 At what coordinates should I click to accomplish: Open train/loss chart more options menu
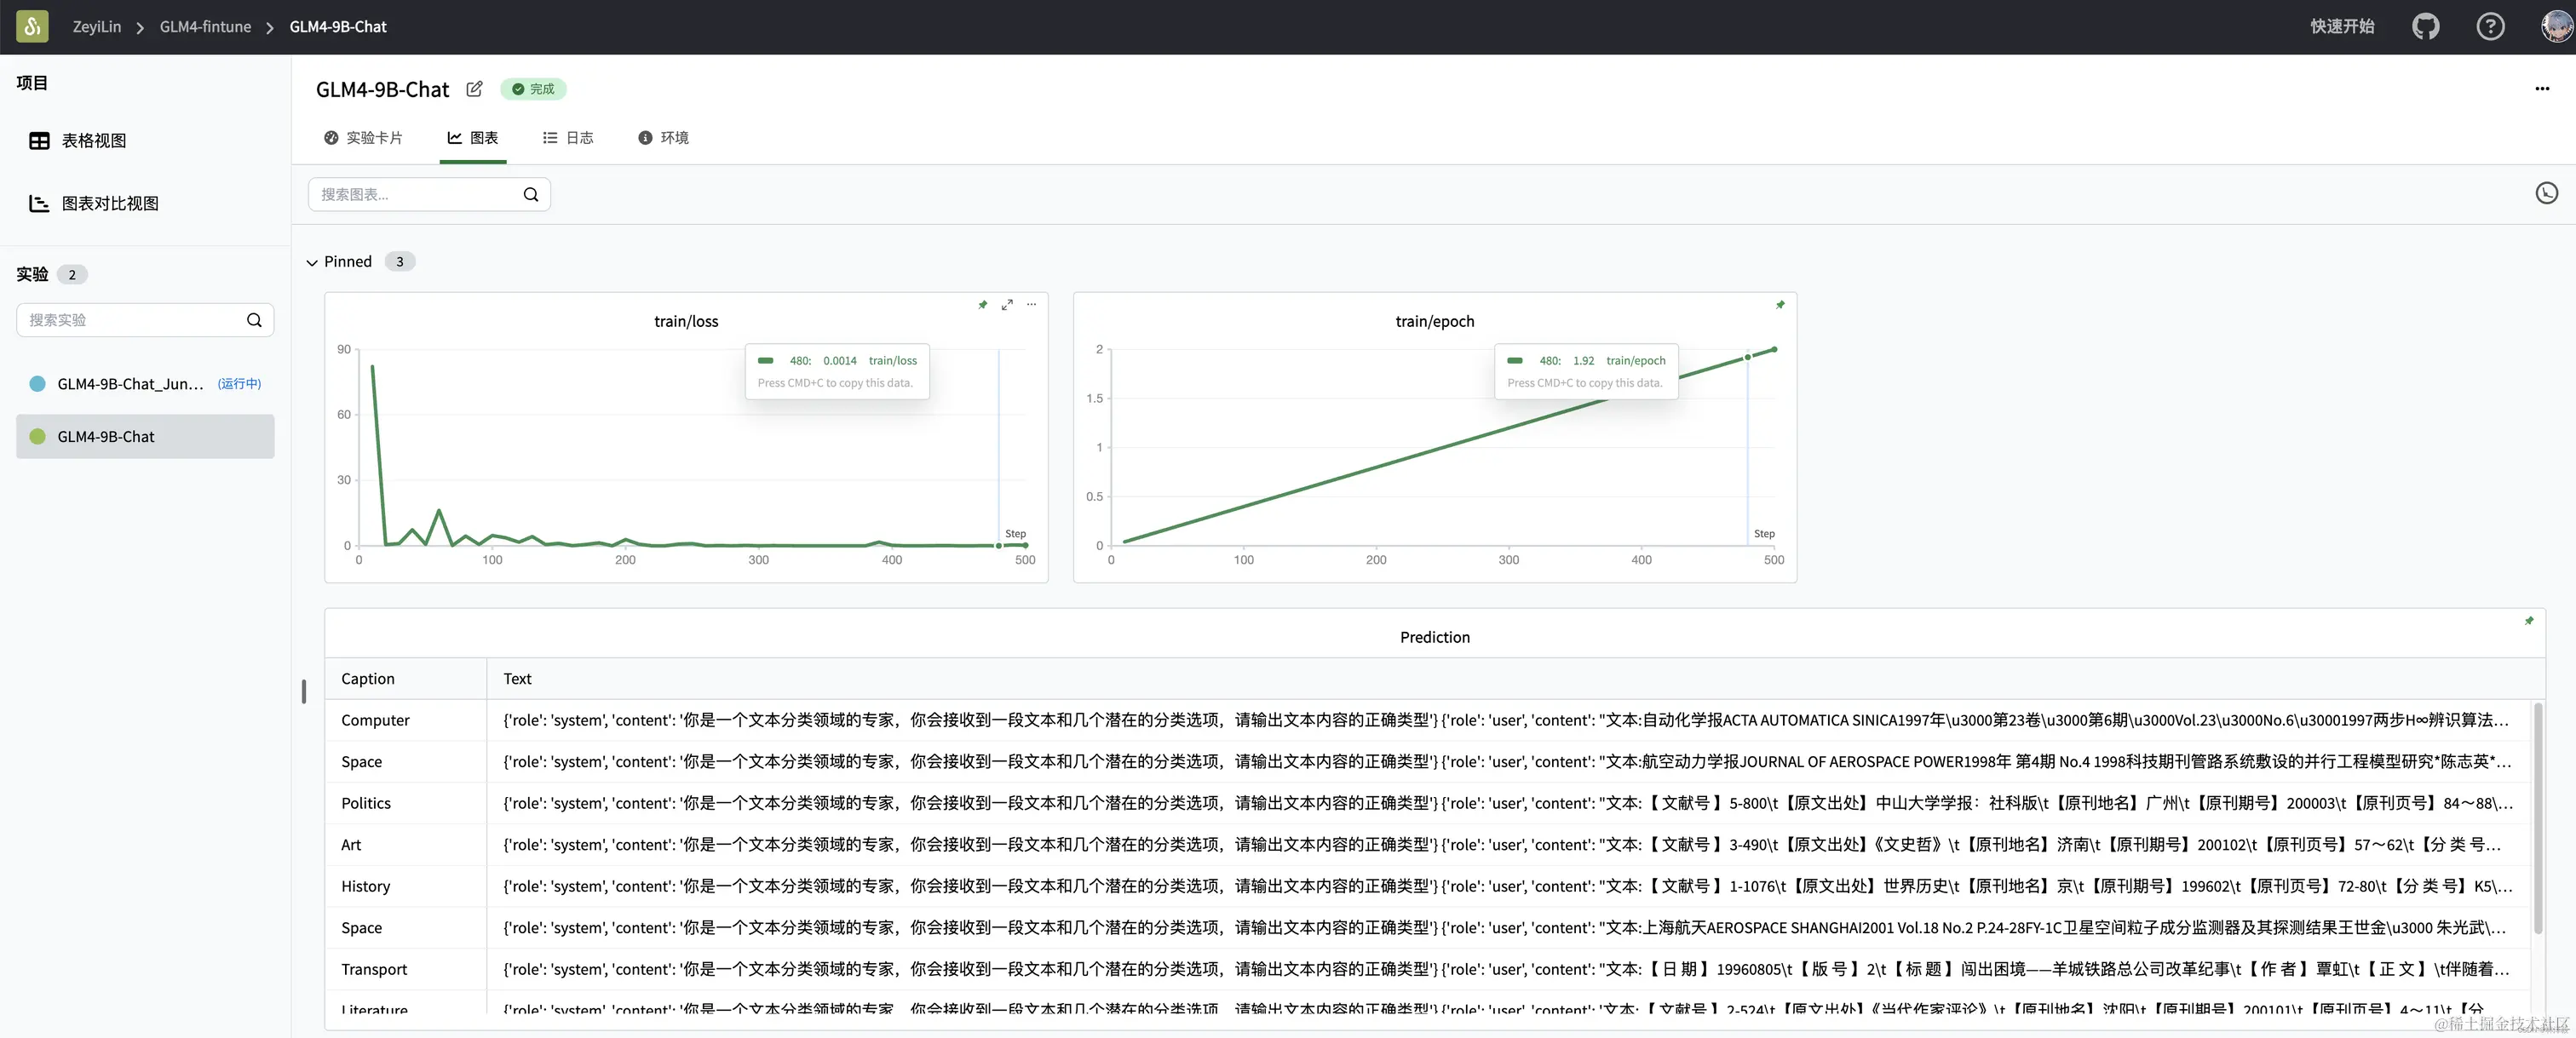click(1031, 305)
